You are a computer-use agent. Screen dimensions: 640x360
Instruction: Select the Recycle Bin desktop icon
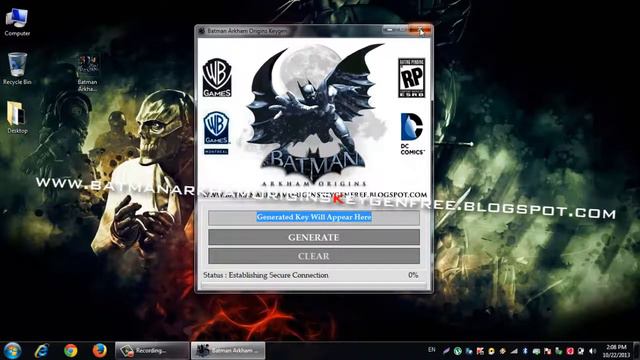point(17,69)
